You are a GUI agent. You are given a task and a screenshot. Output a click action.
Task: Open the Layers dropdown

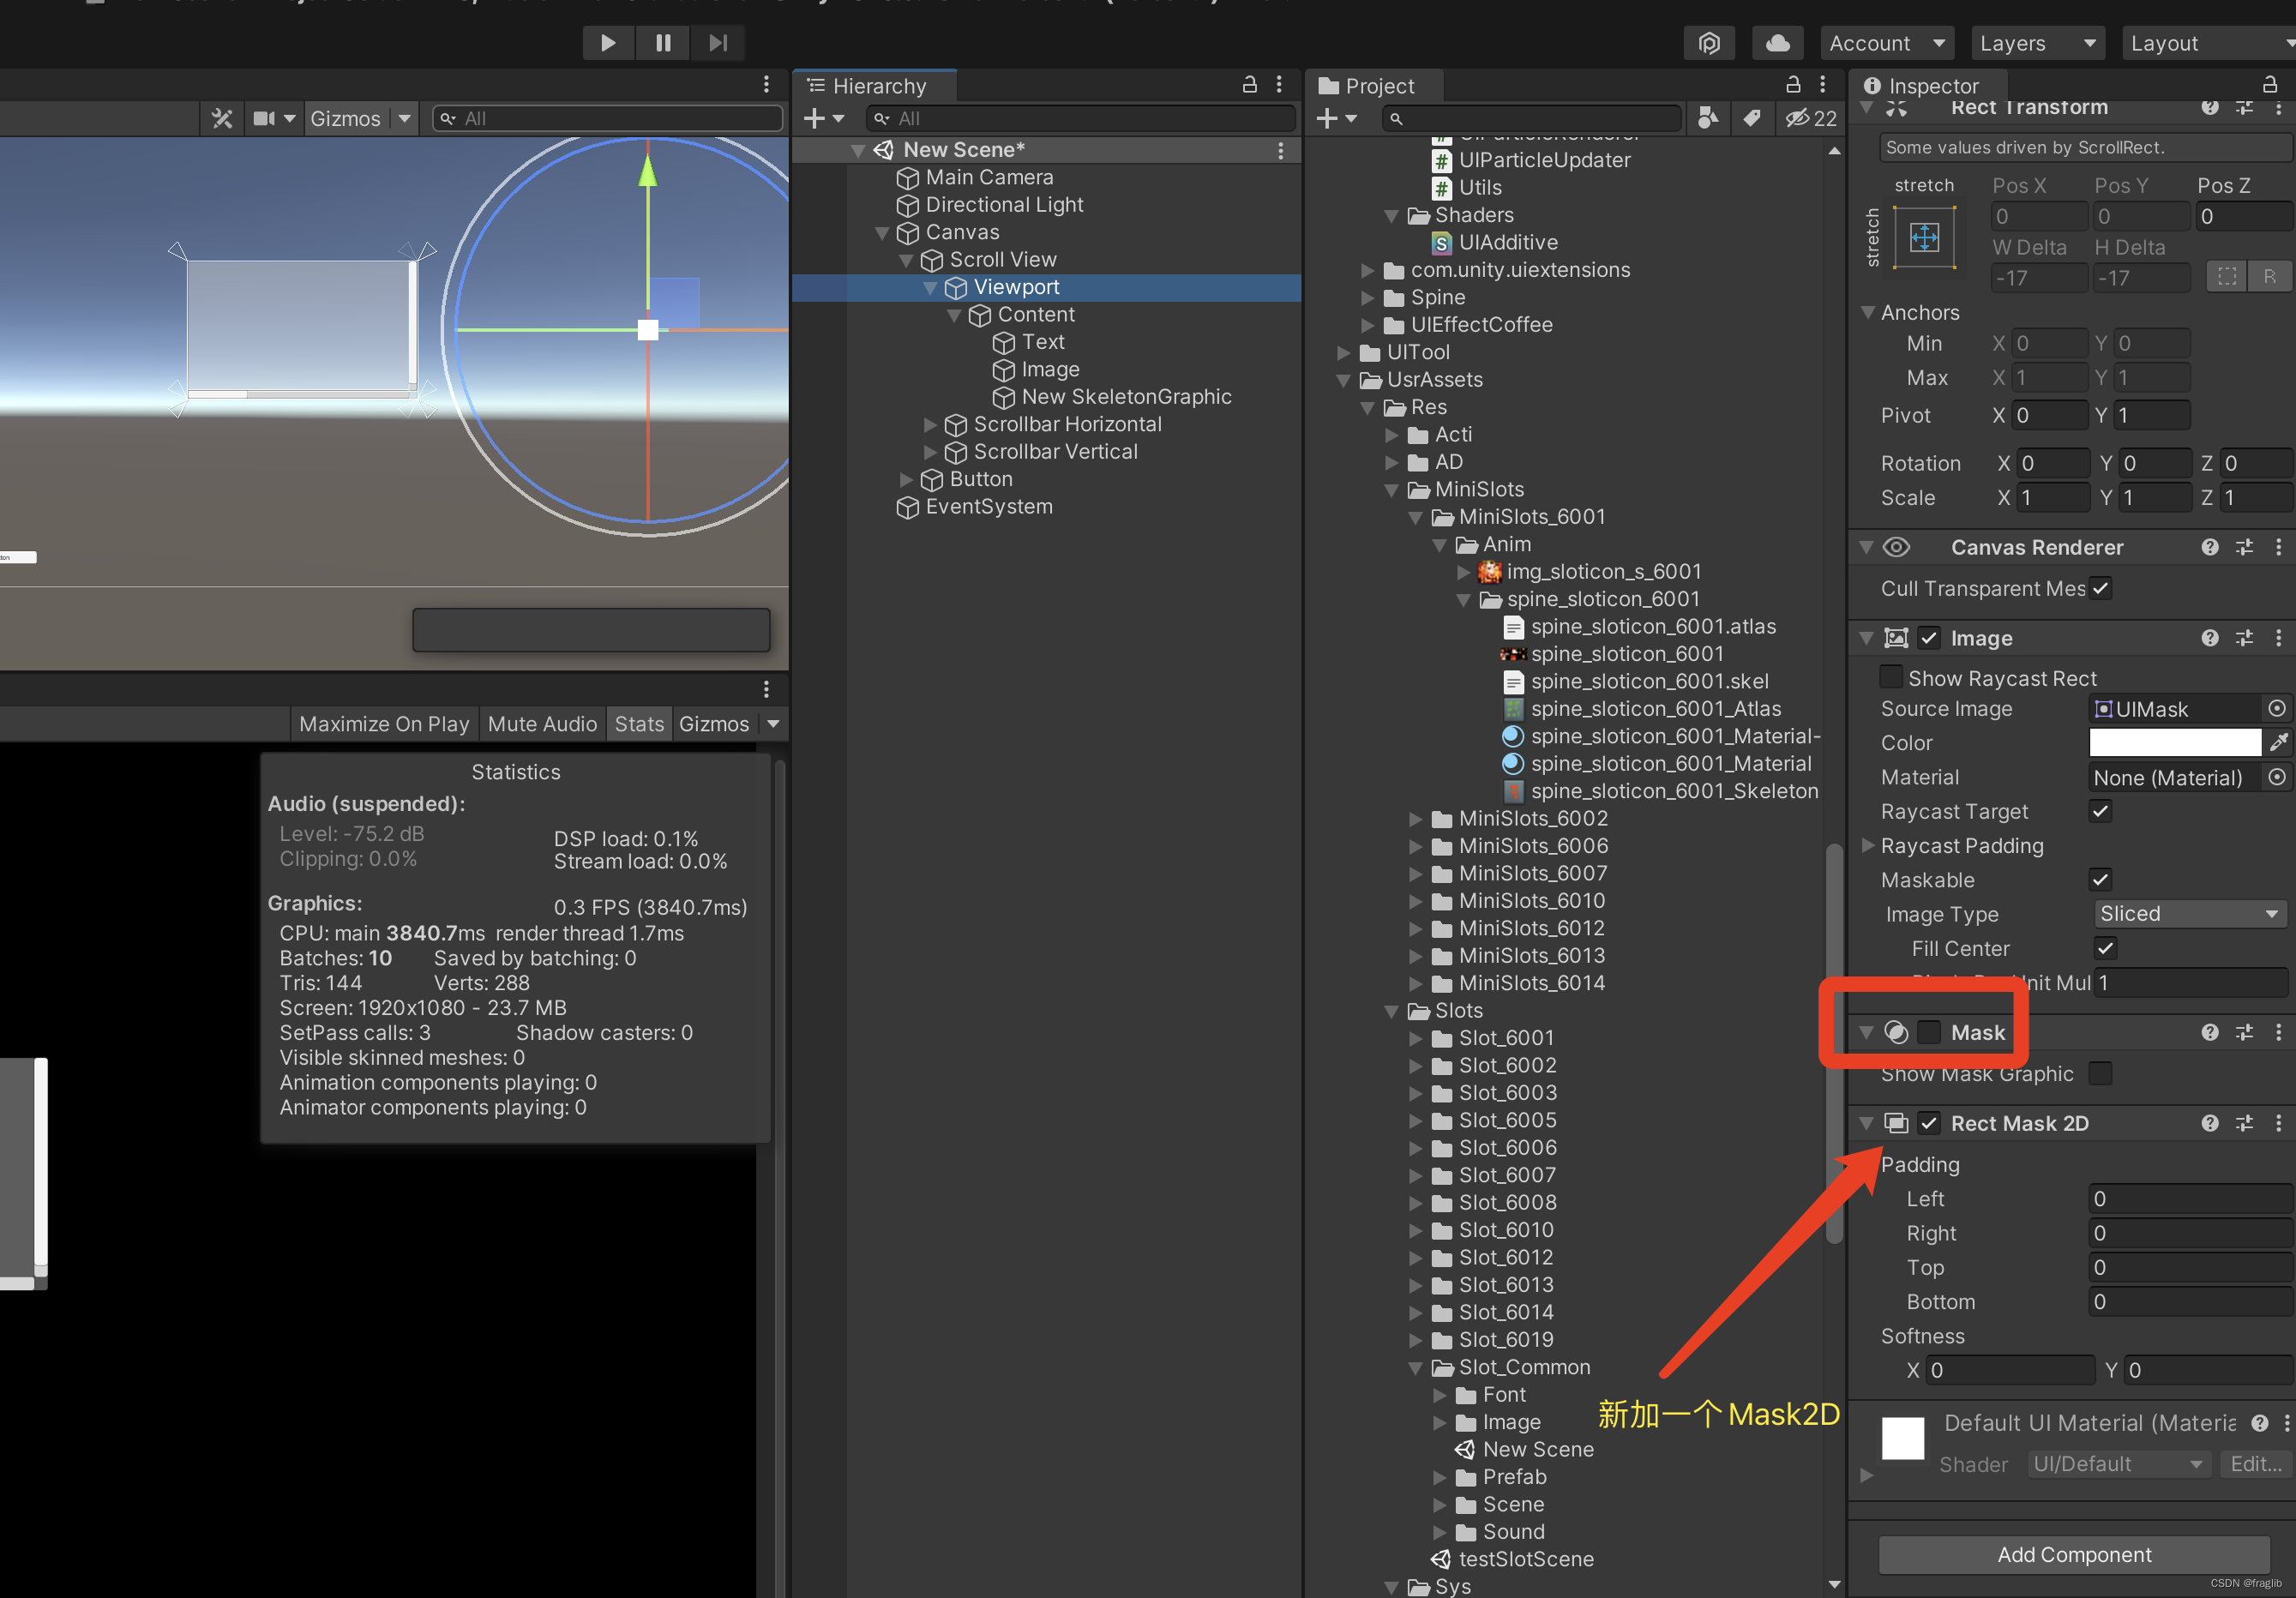[x=2036, y=43]
